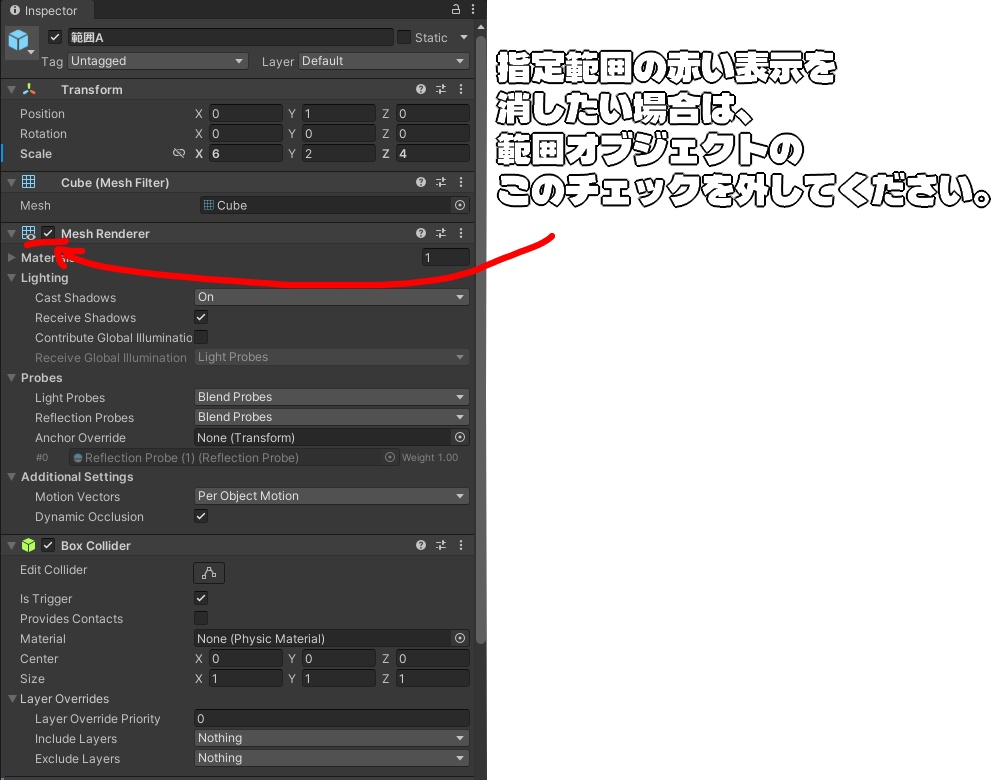This screenshot has height=780, width=1000.
Task: Uncheck the Is Trigger checkbox
Action: pos(200,598)
